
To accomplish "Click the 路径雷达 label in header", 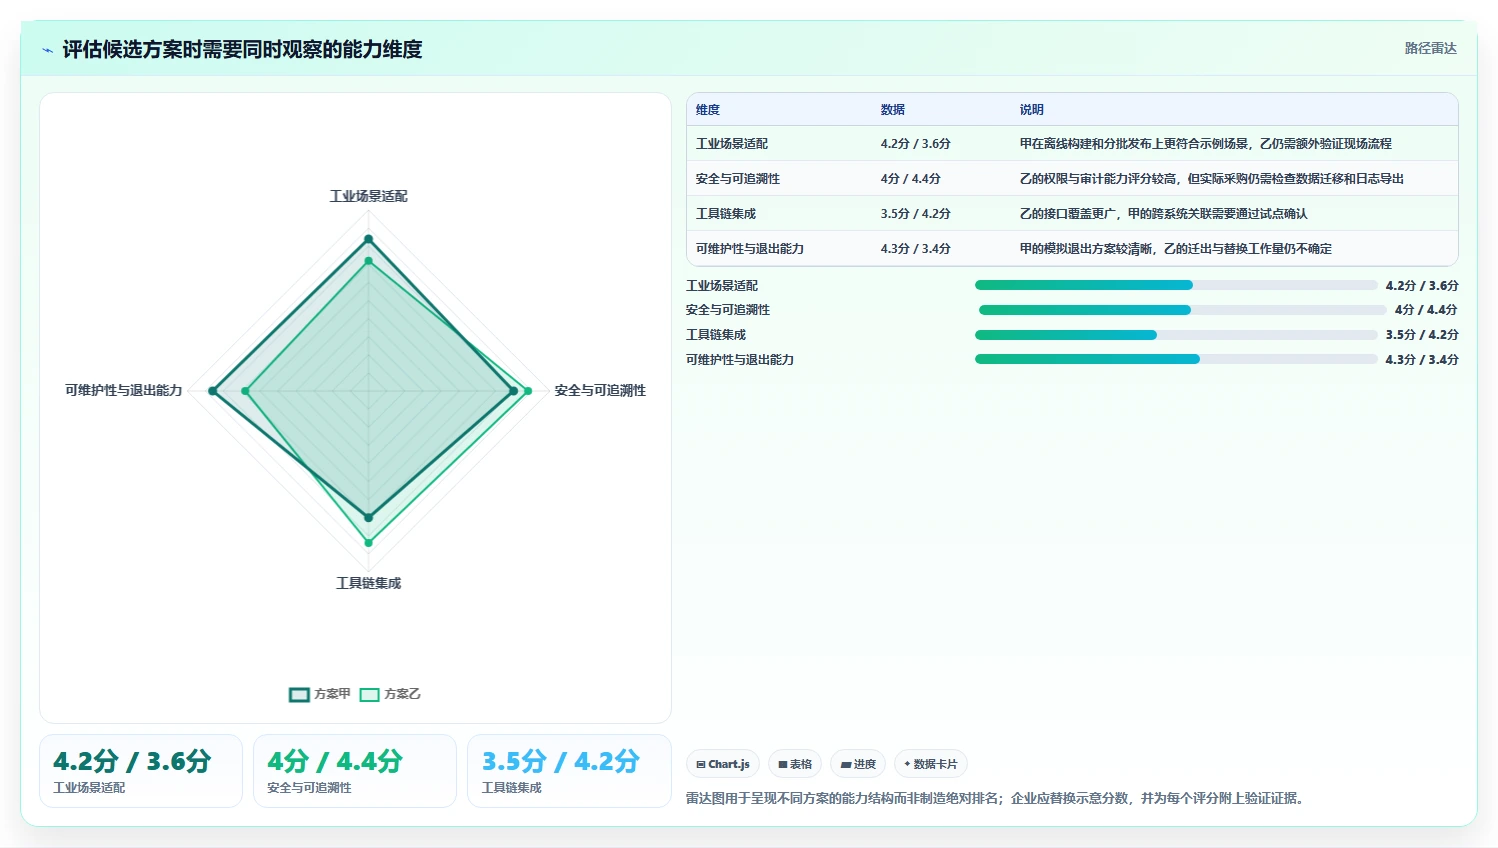I will pyautogui.click(x=1430, y=48).
